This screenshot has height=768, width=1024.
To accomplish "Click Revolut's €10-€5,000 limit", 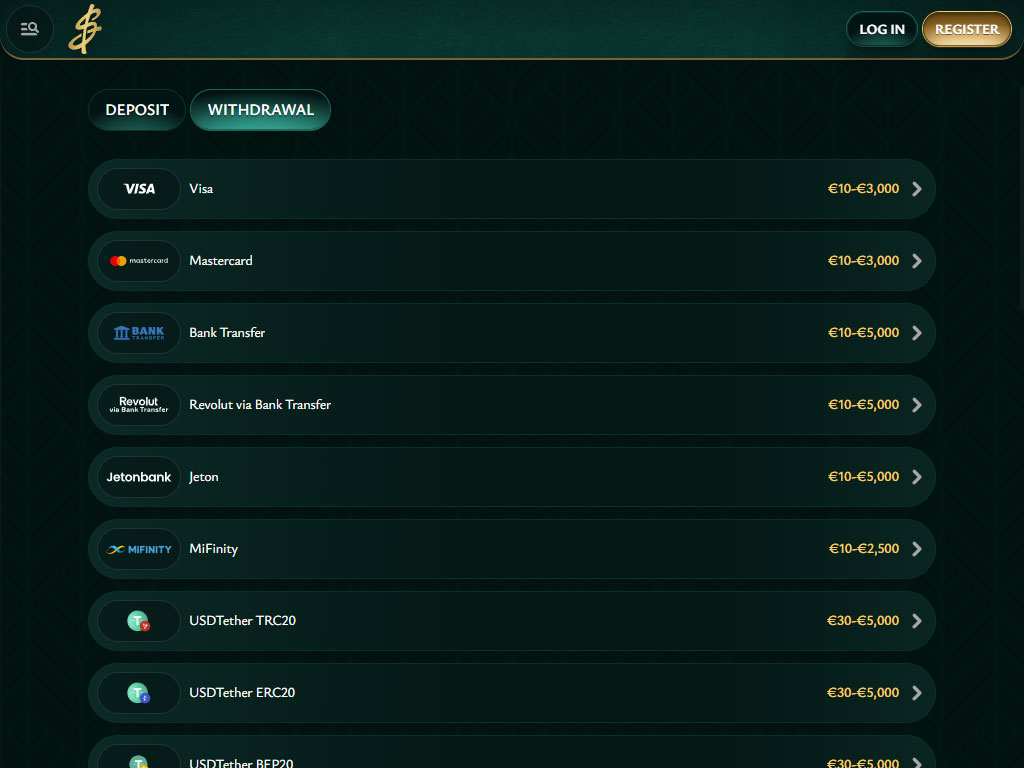I will click(x=863, y=405).
